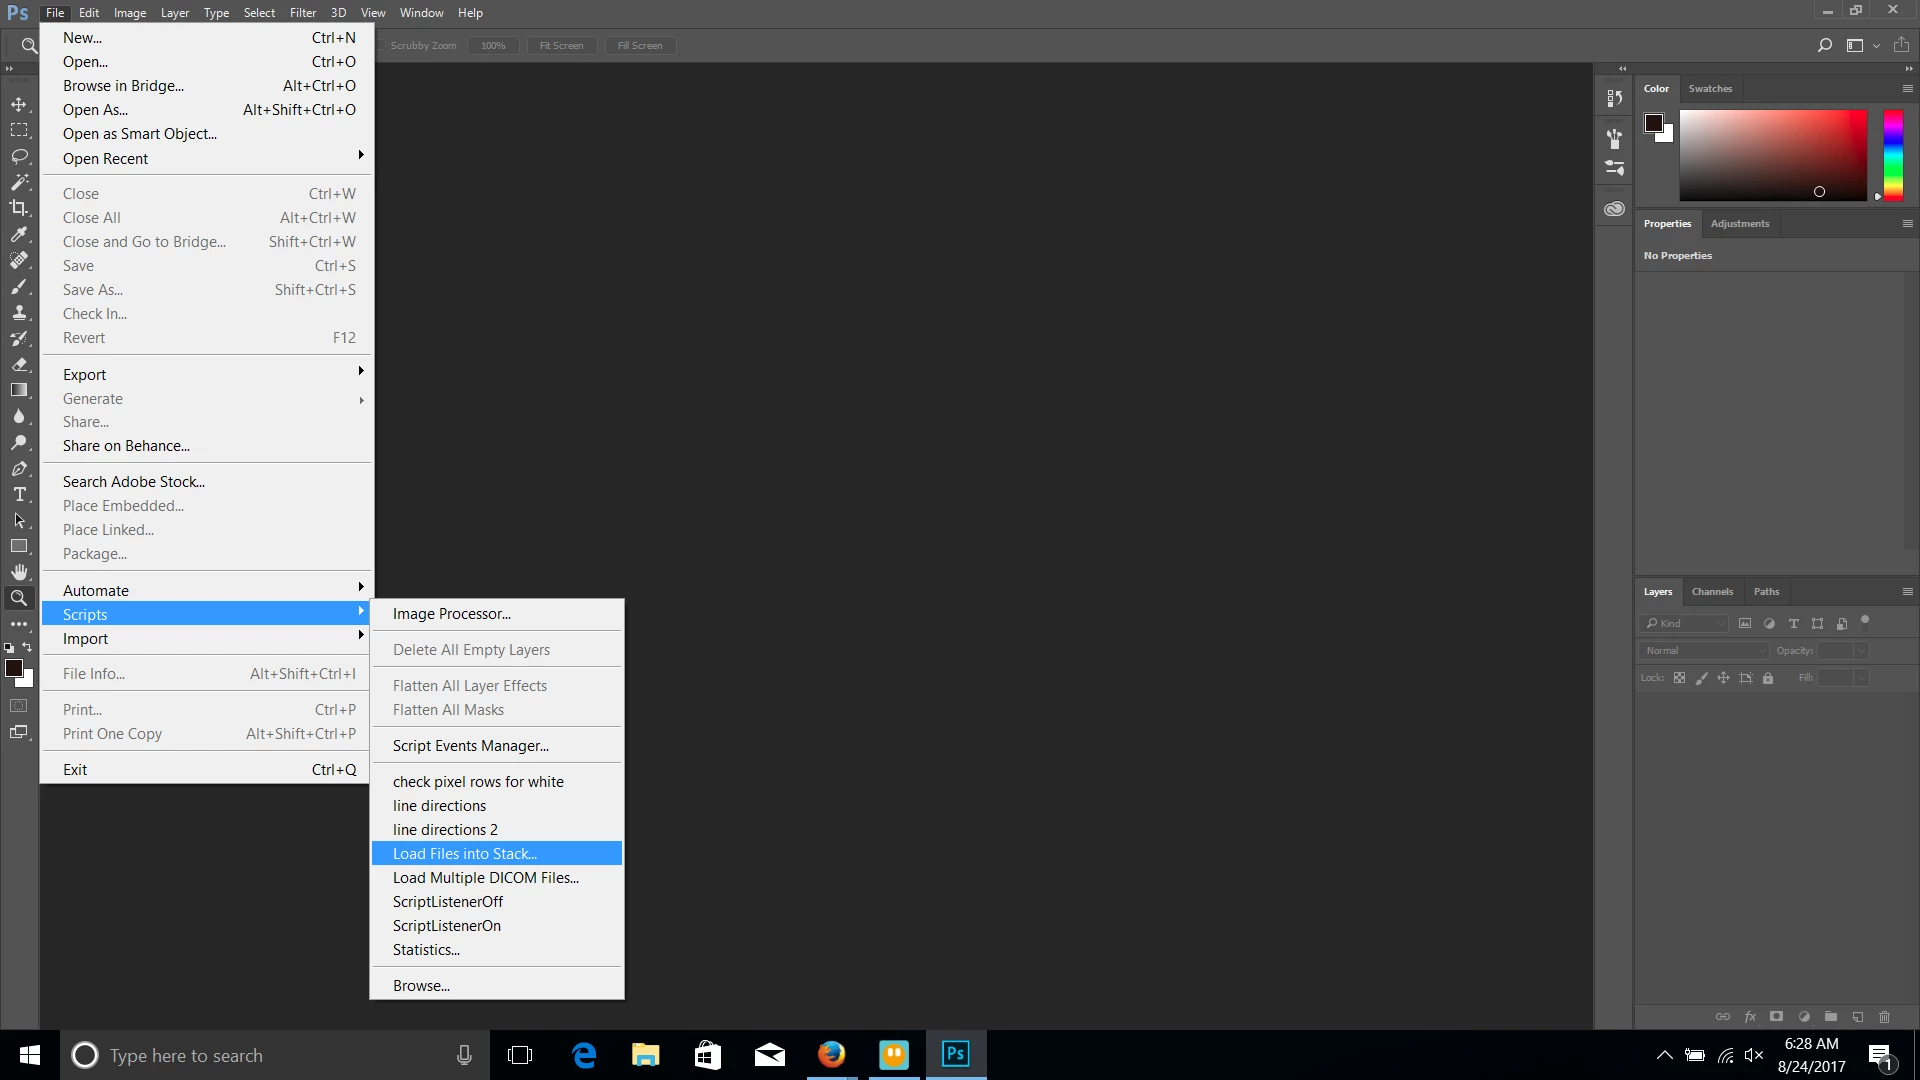Select the Crop tool

[x=19, y=208]
